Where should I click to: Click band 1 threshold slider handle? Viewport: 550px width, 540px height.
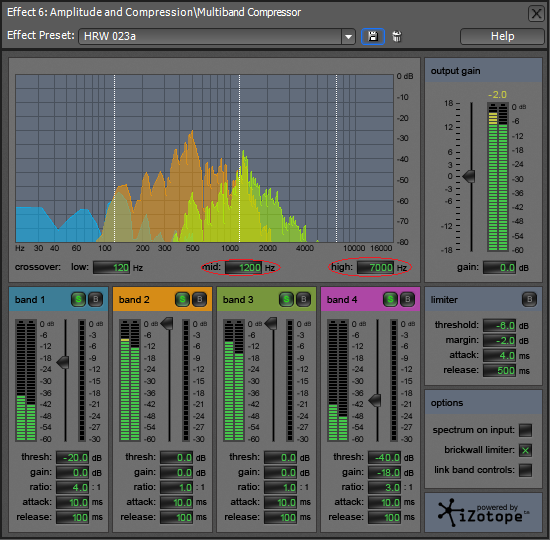tap(63, 362)
